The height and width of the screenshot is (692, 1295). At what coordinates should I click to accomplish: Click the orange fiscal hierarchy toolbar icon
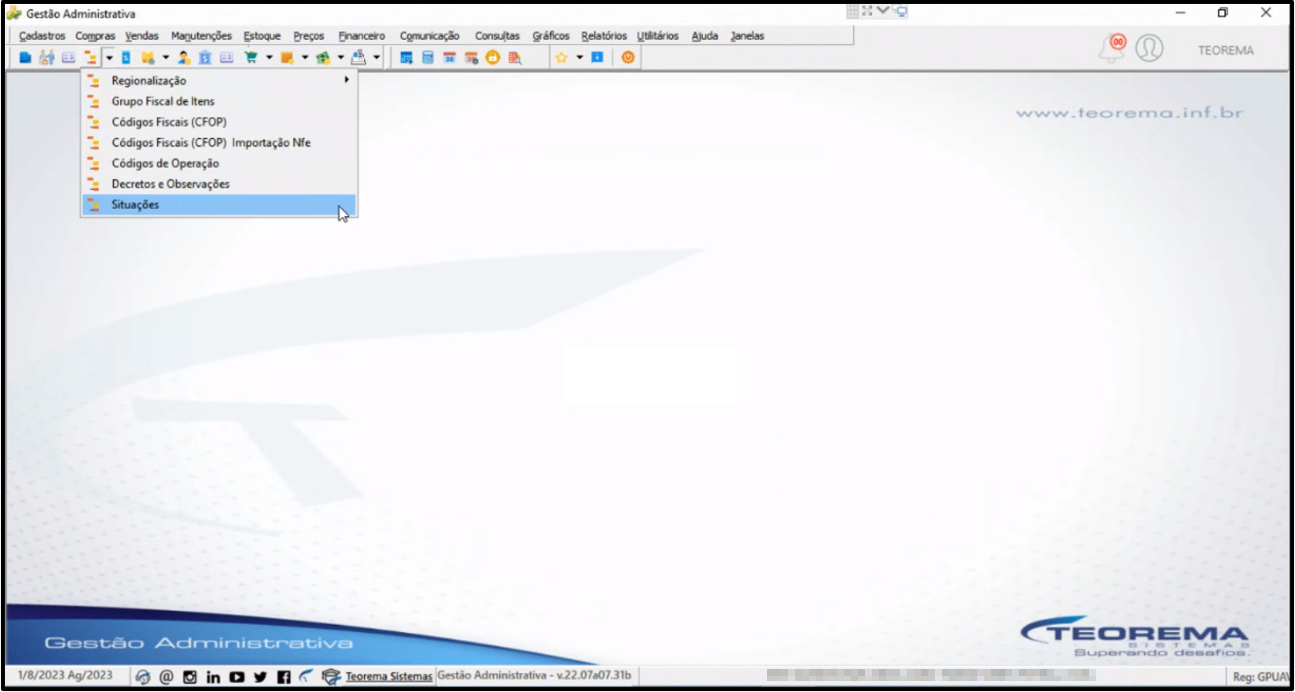(89, 58)
